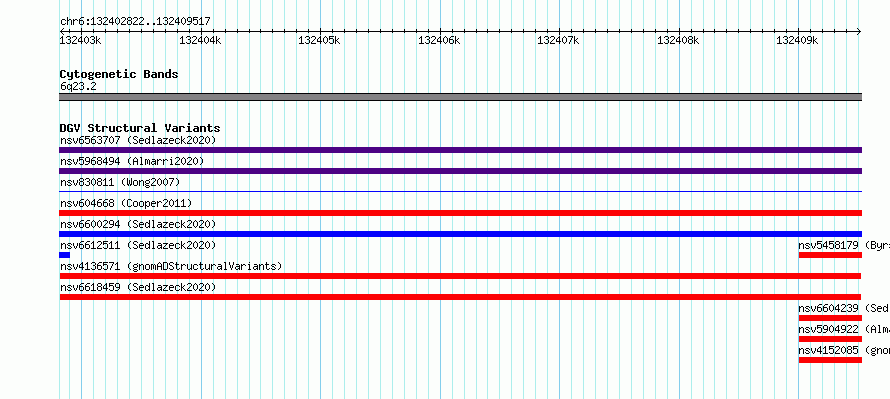Select the nsv6600294 blue variant bar
The height and width of the screenshot is (399, 890).
click(x=460, y=234)
